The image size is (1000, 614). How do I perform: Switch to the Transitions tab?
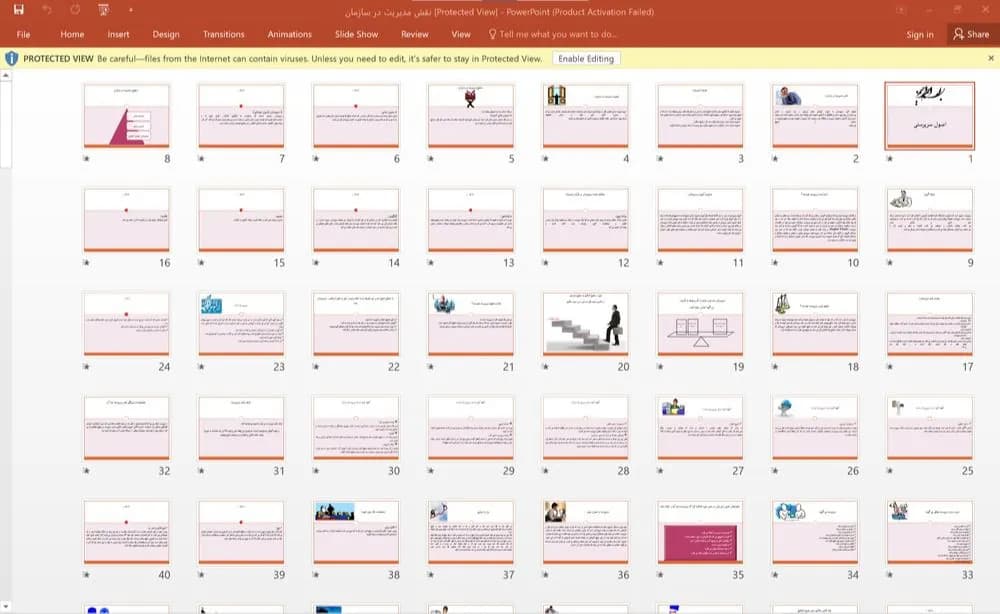223,34
